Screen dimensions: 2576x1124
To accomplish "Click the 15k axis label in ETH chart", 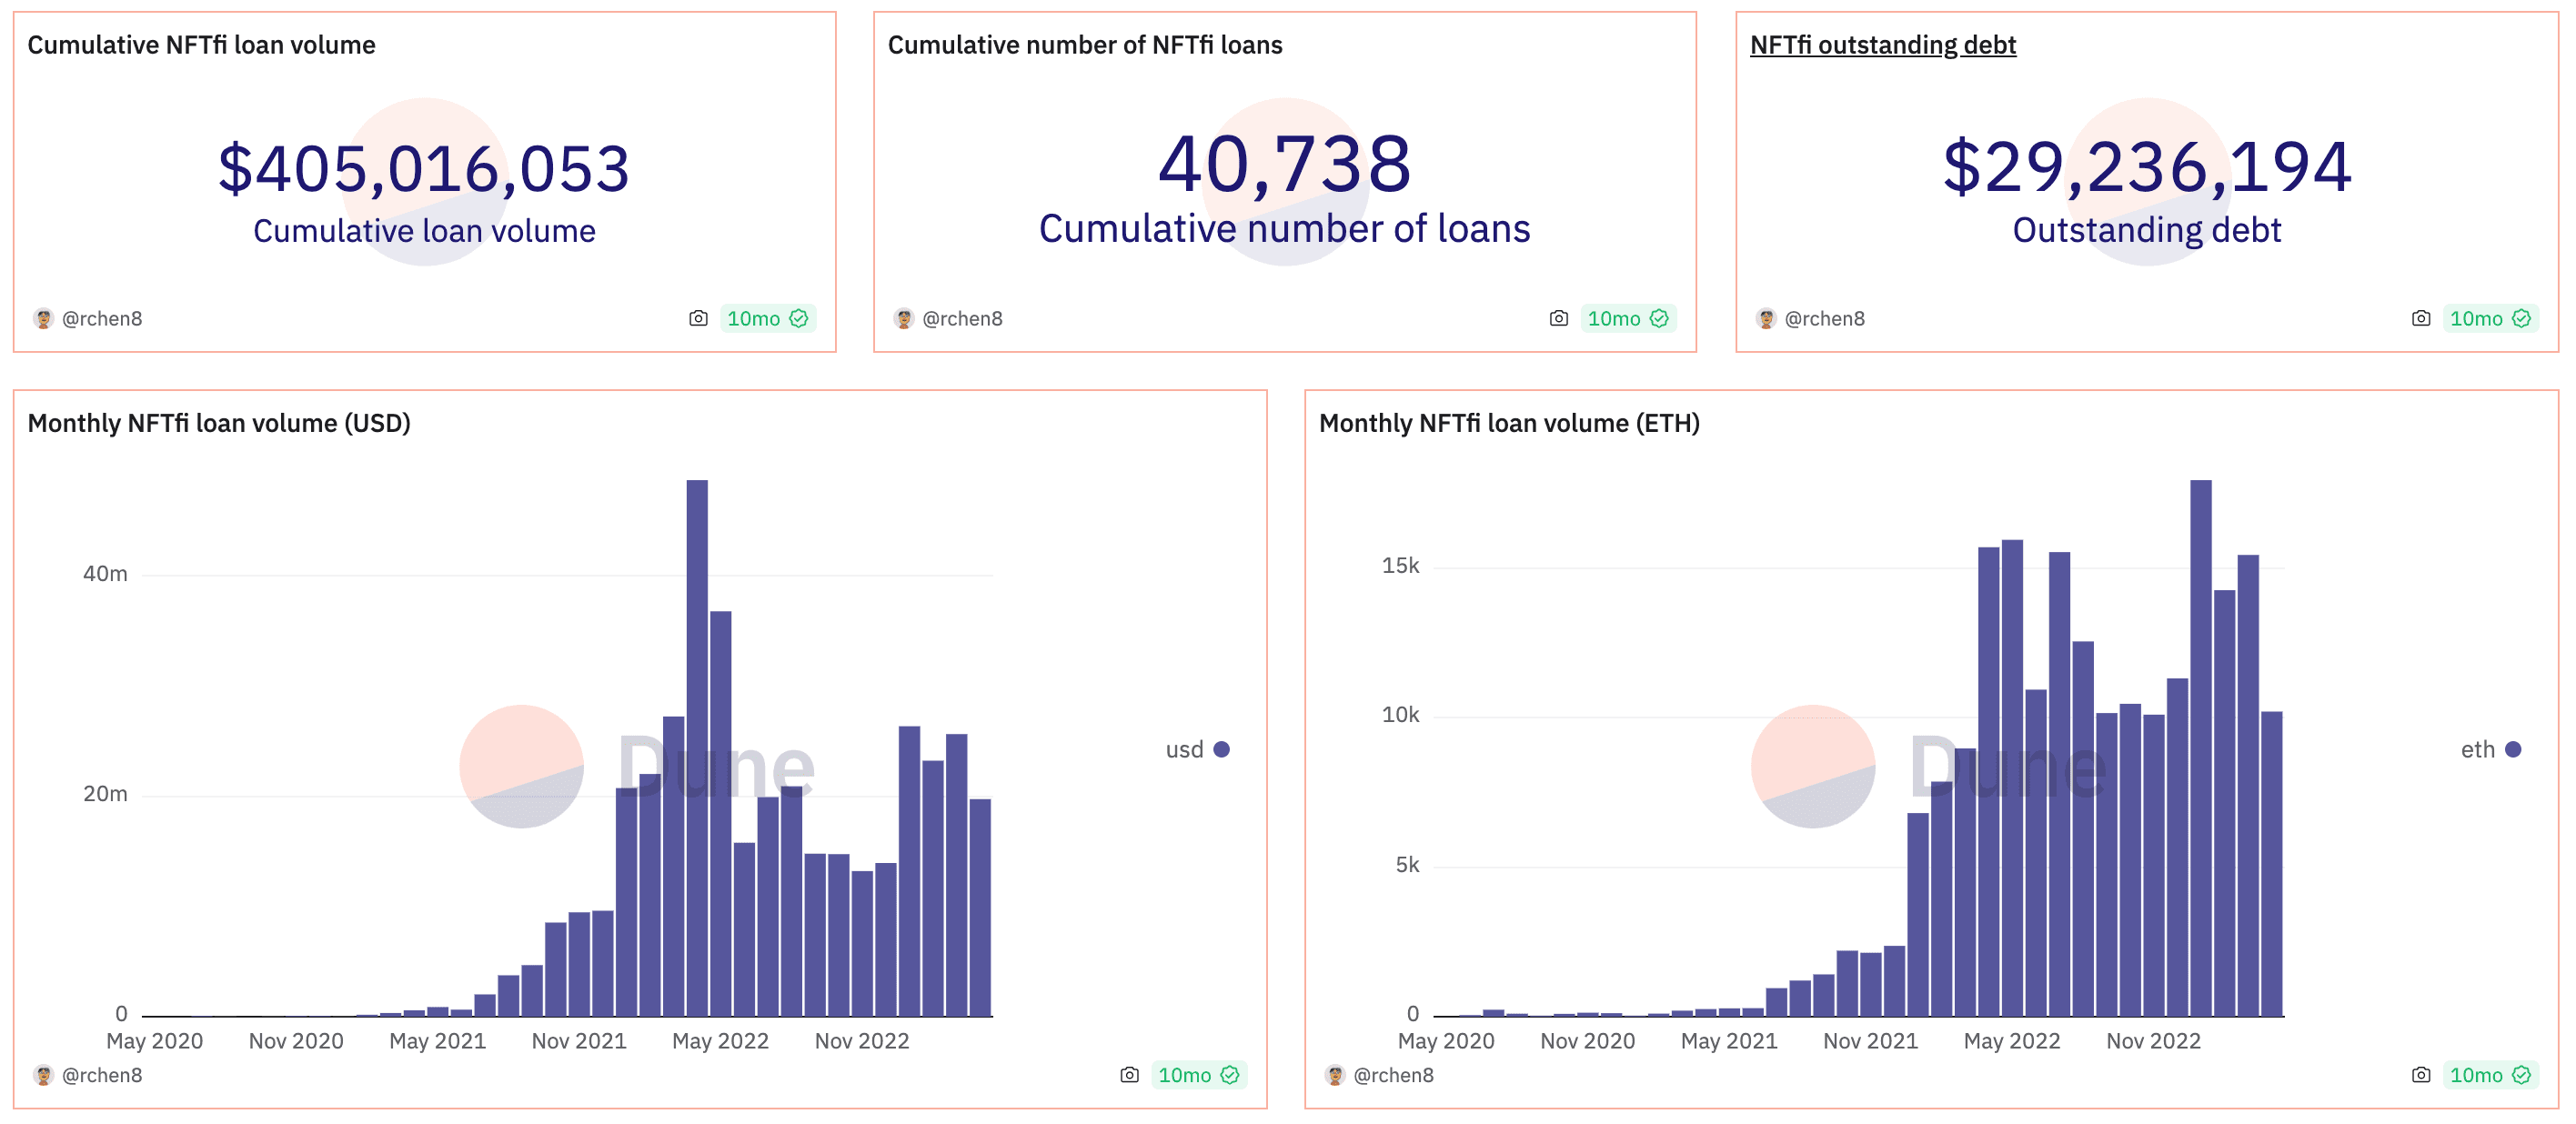I will pyautogui.click(x=1400, y=565).
